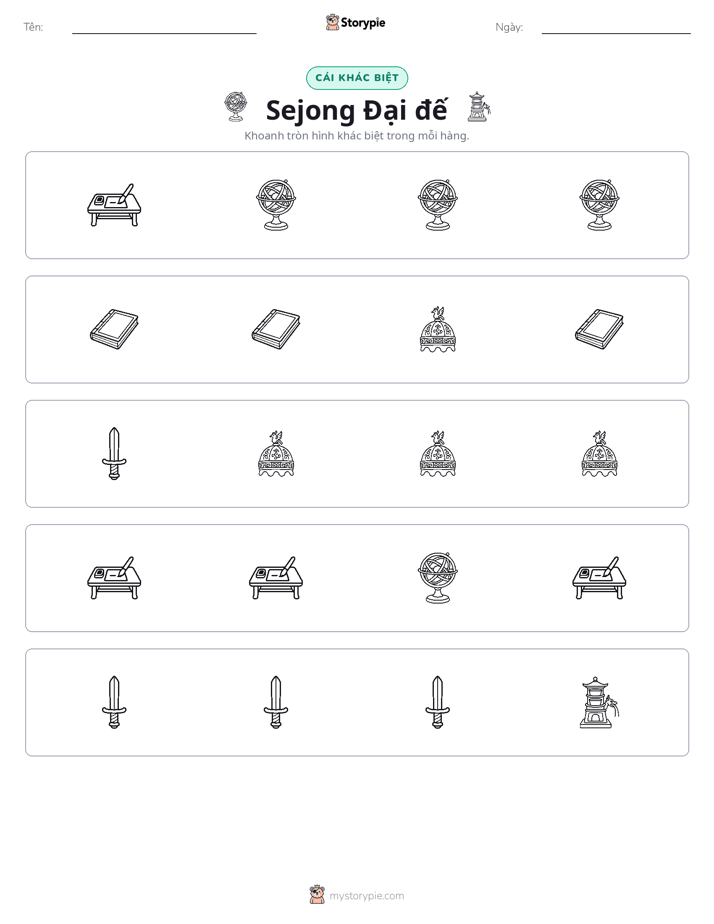Select the last writing desk in row four
The image size is (714, 924).
click(599, 578)
